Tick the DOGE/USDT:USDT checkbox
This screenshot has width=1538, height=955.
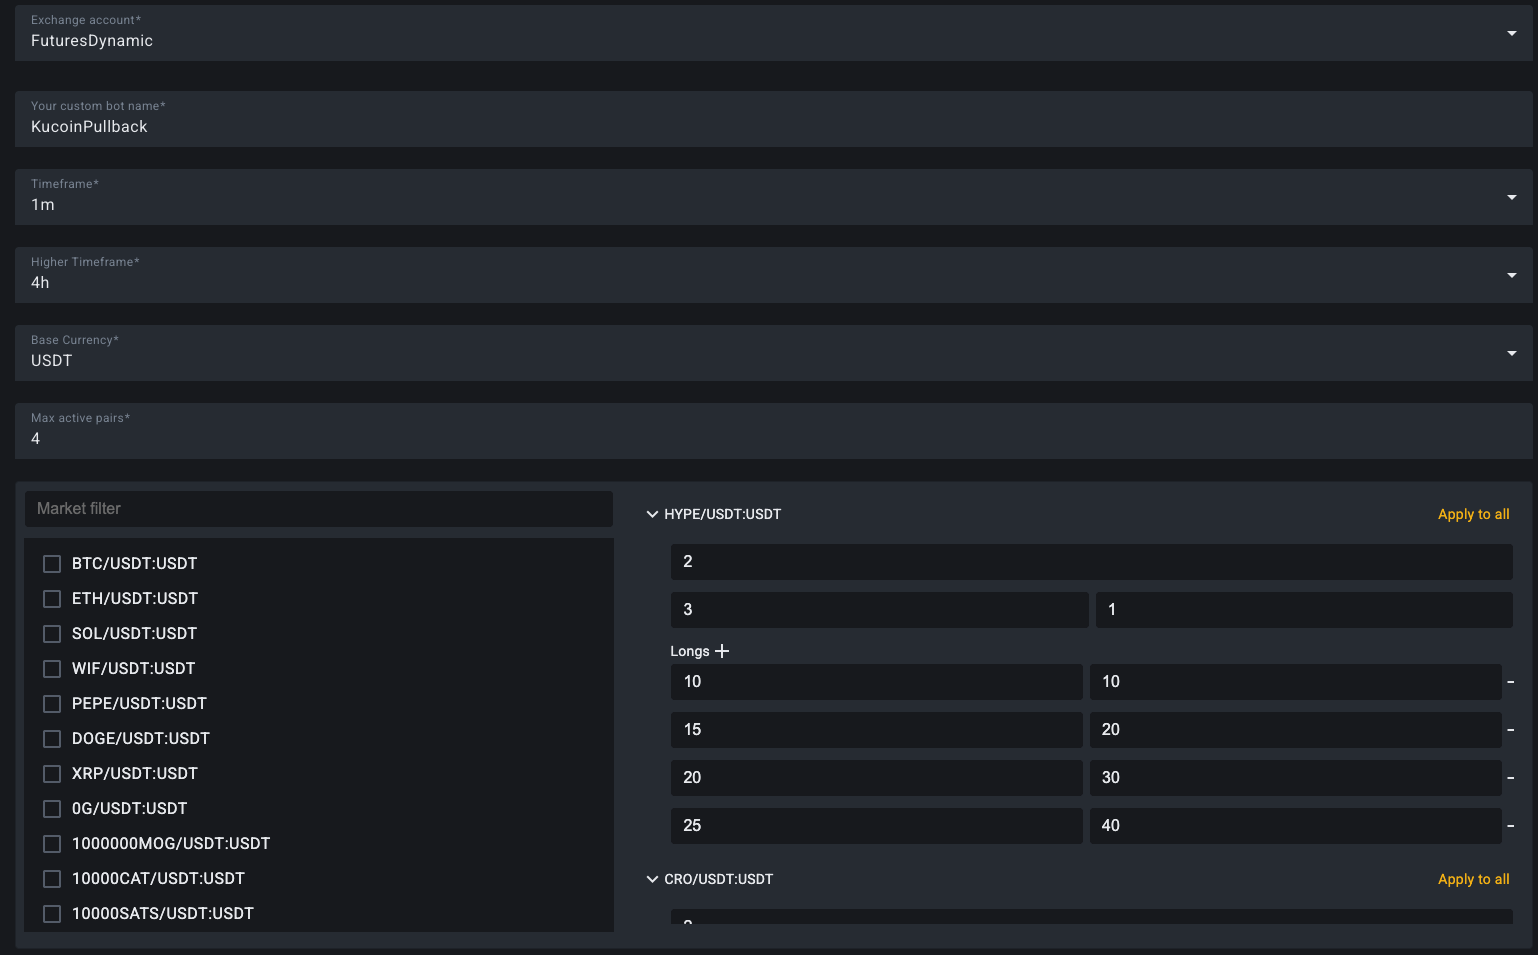52,739
